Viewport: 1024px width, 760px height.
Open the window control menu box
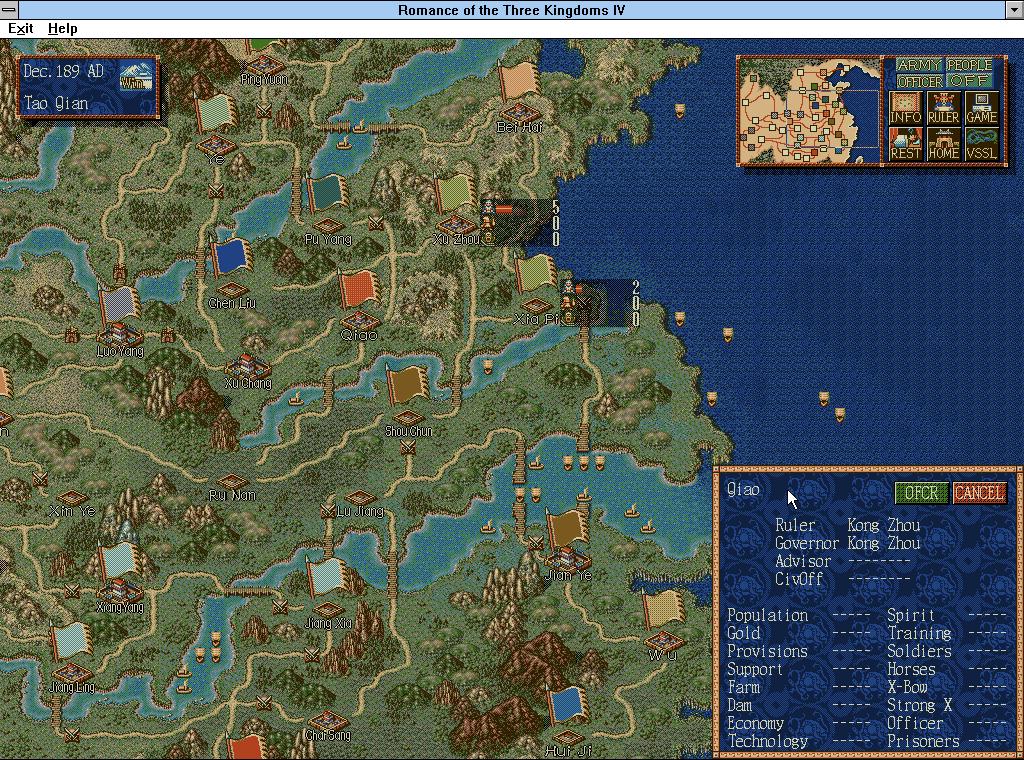click(x=9, y=10)
